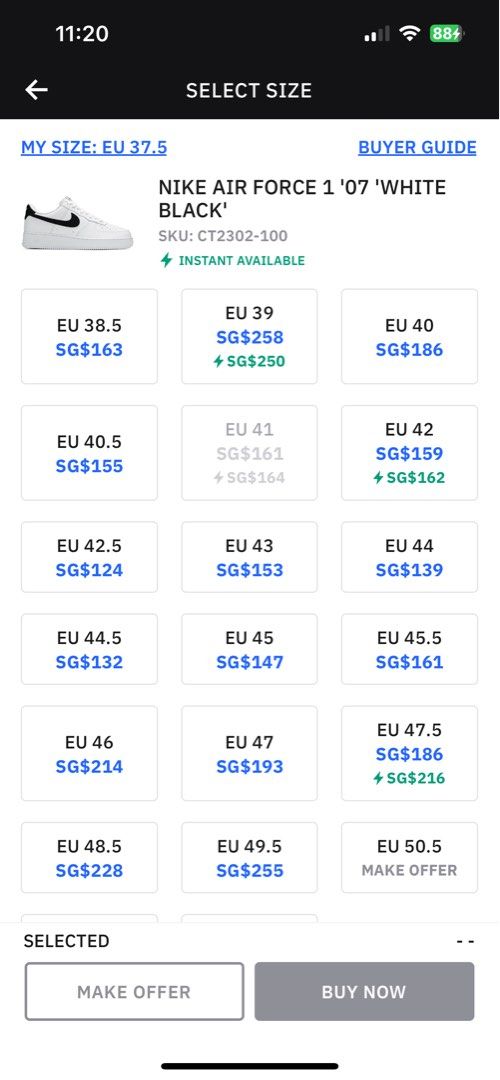The image size is (500, 1080).
Task: Select size EU 46 for SG$214
Action: 90,754
